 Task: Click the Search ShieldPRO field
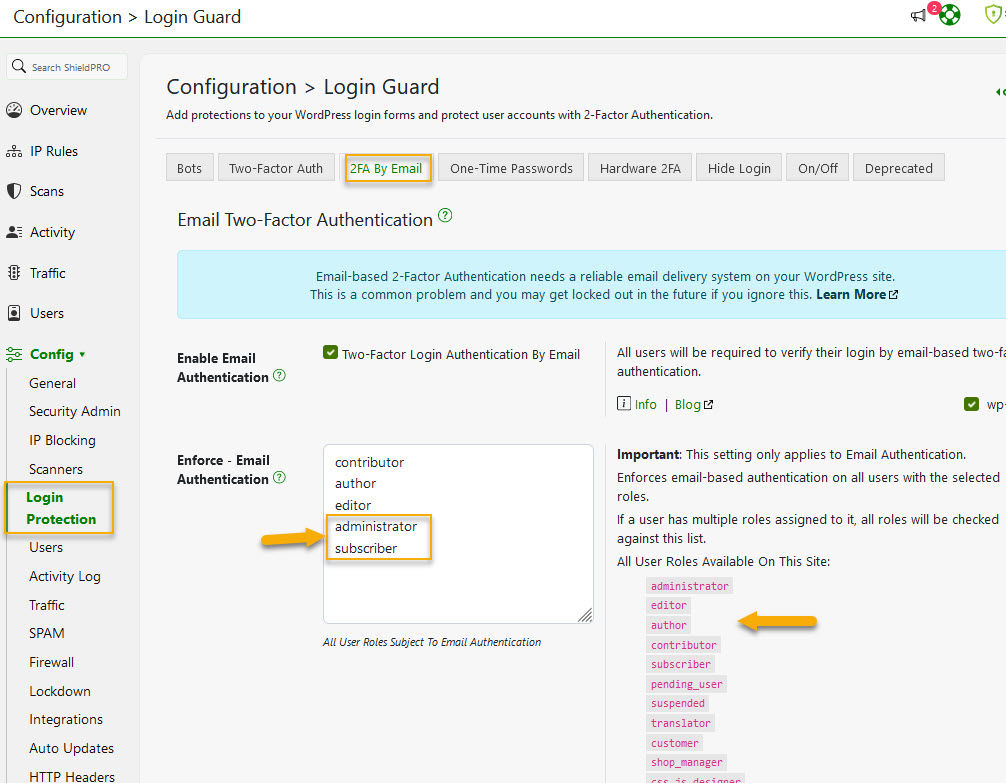[67, 67]
